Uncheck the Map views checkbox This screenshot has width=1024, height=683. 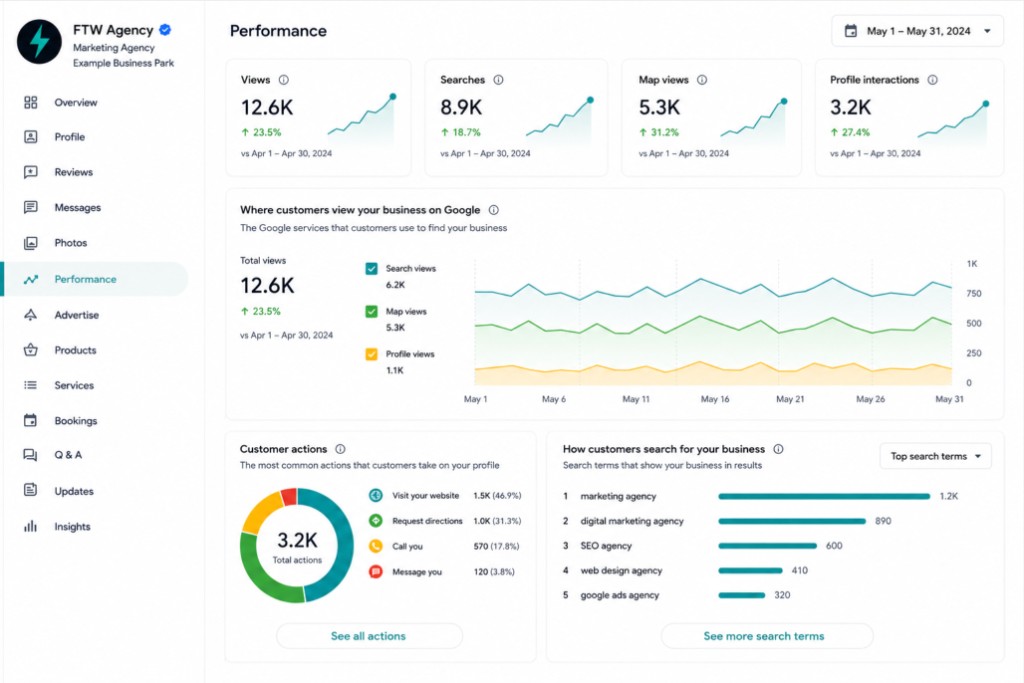pos(372,311)
